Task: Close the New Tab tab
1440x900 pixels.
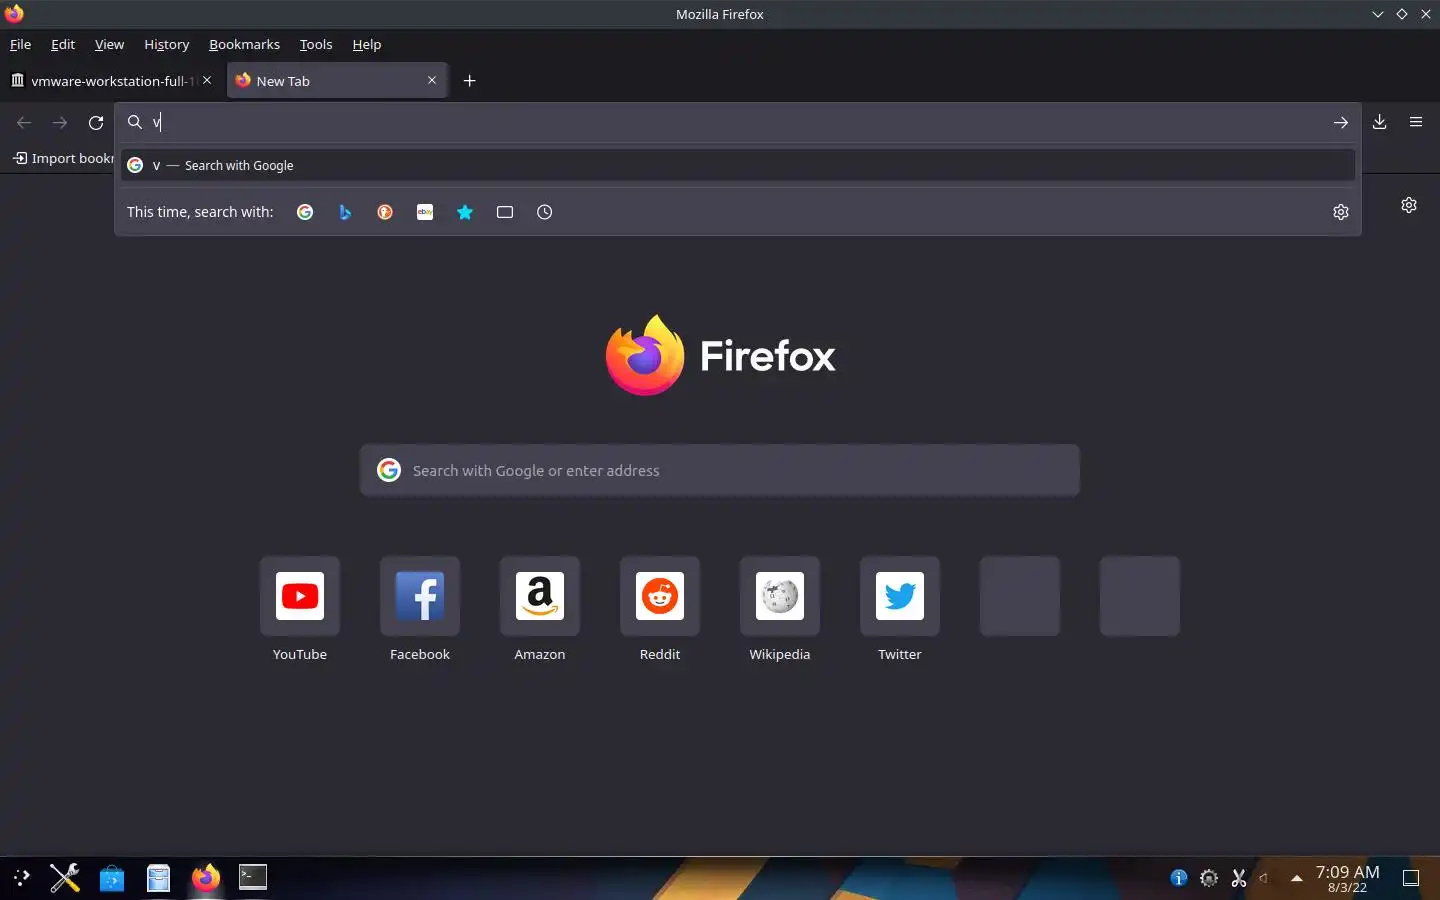Action: tap(432, 80)
